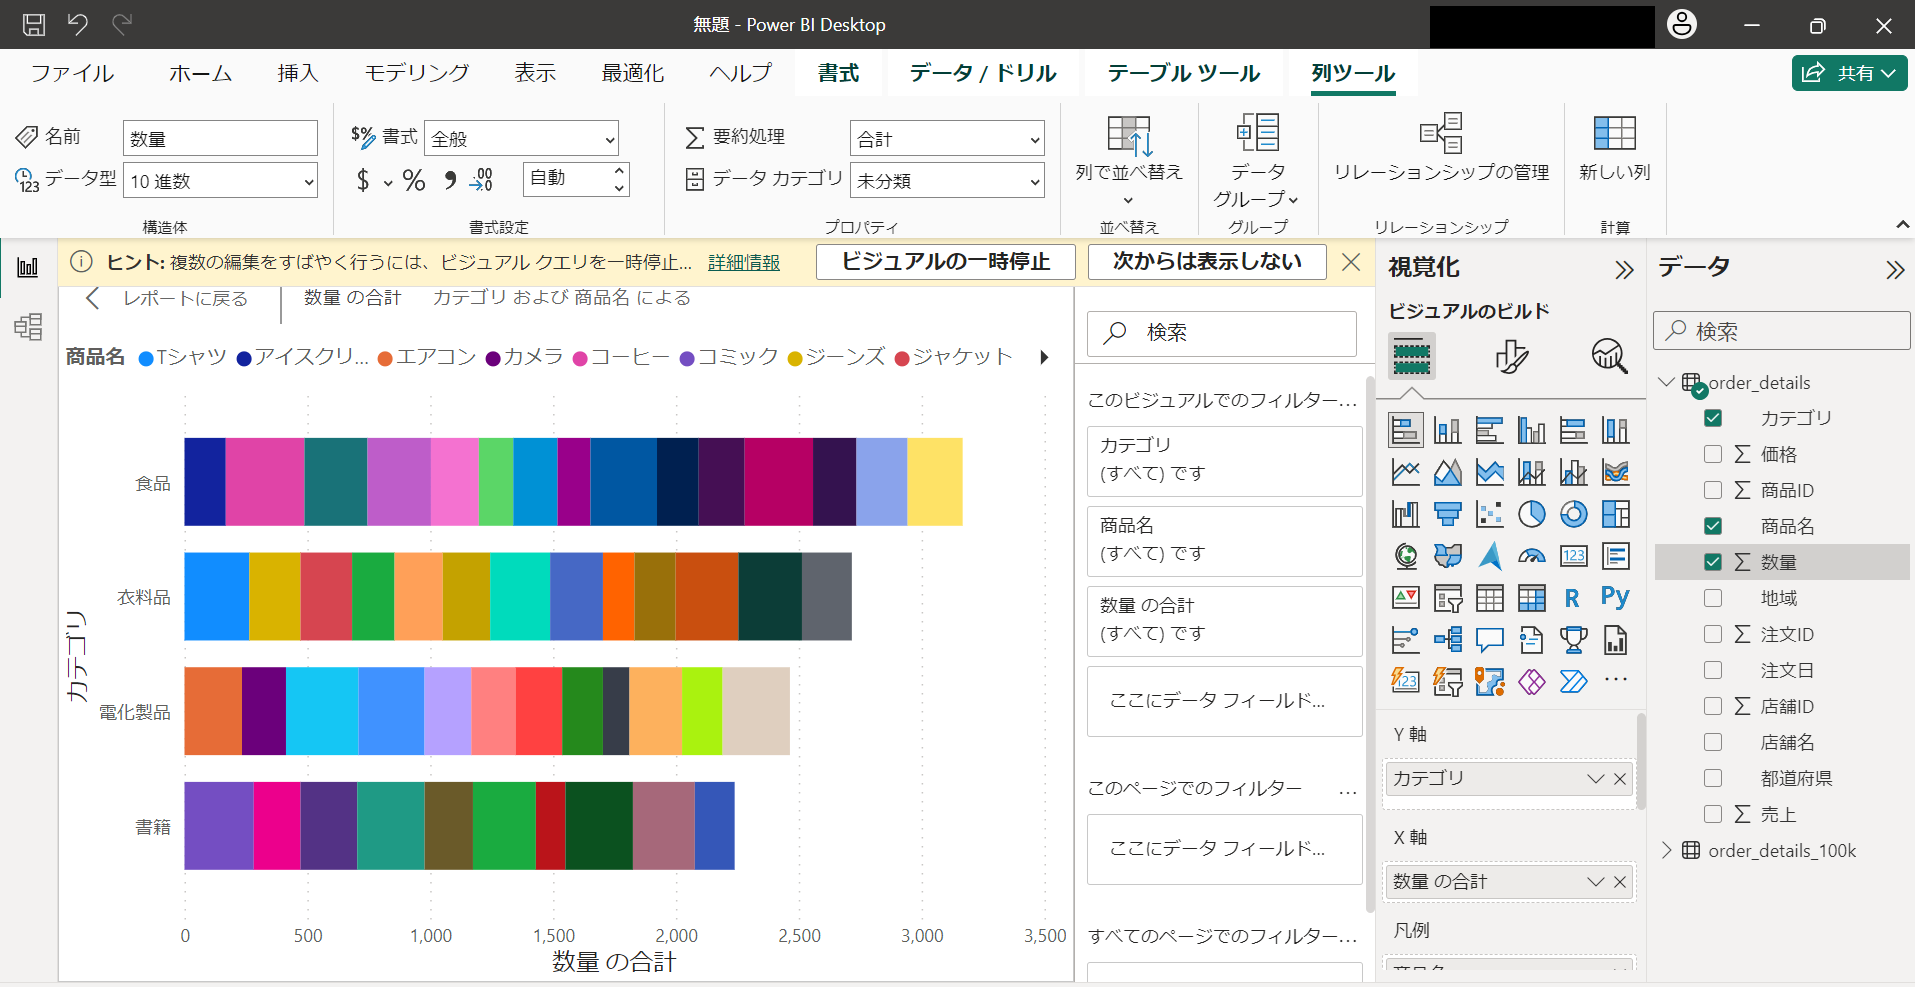Open the 書式 ribbon tab

[x=838, y=73]
